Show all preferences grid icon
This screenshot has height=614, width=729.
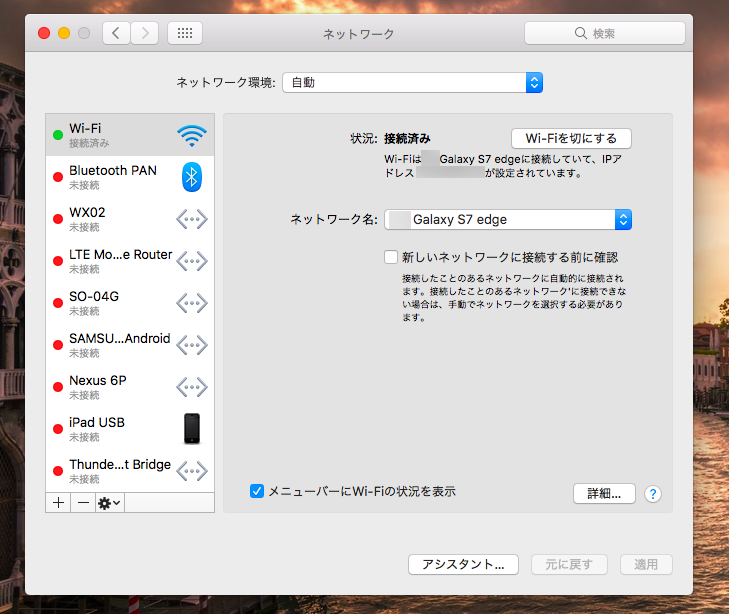184,33
